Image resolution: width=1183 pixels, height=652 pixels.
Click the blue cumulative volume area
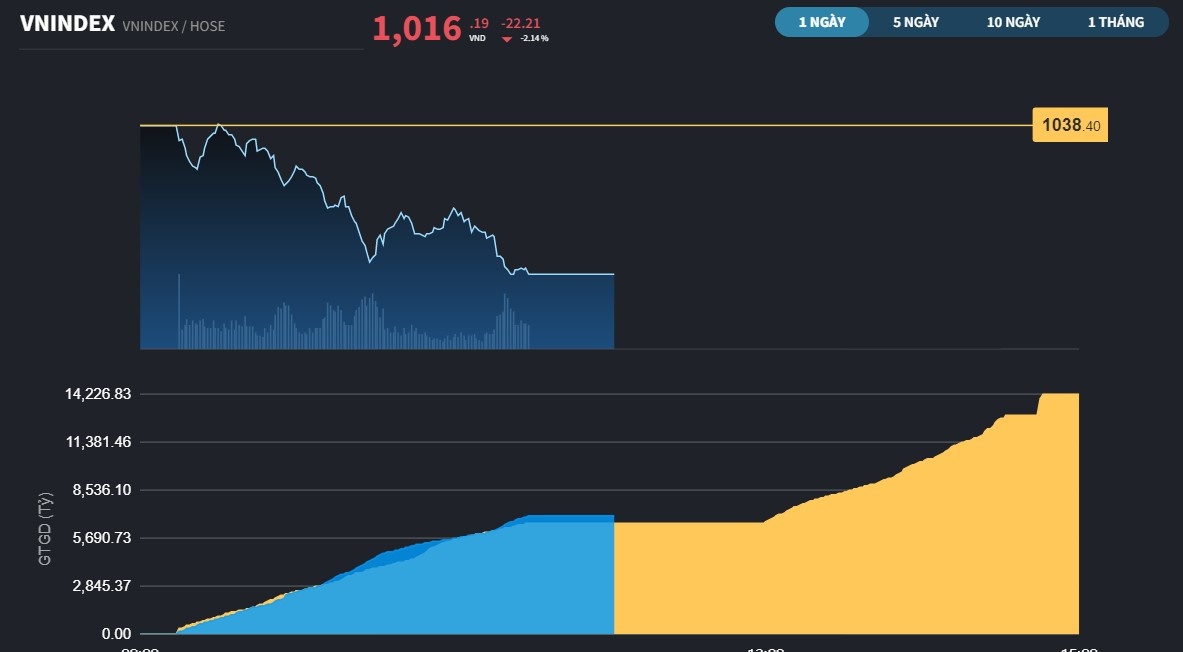450,590
